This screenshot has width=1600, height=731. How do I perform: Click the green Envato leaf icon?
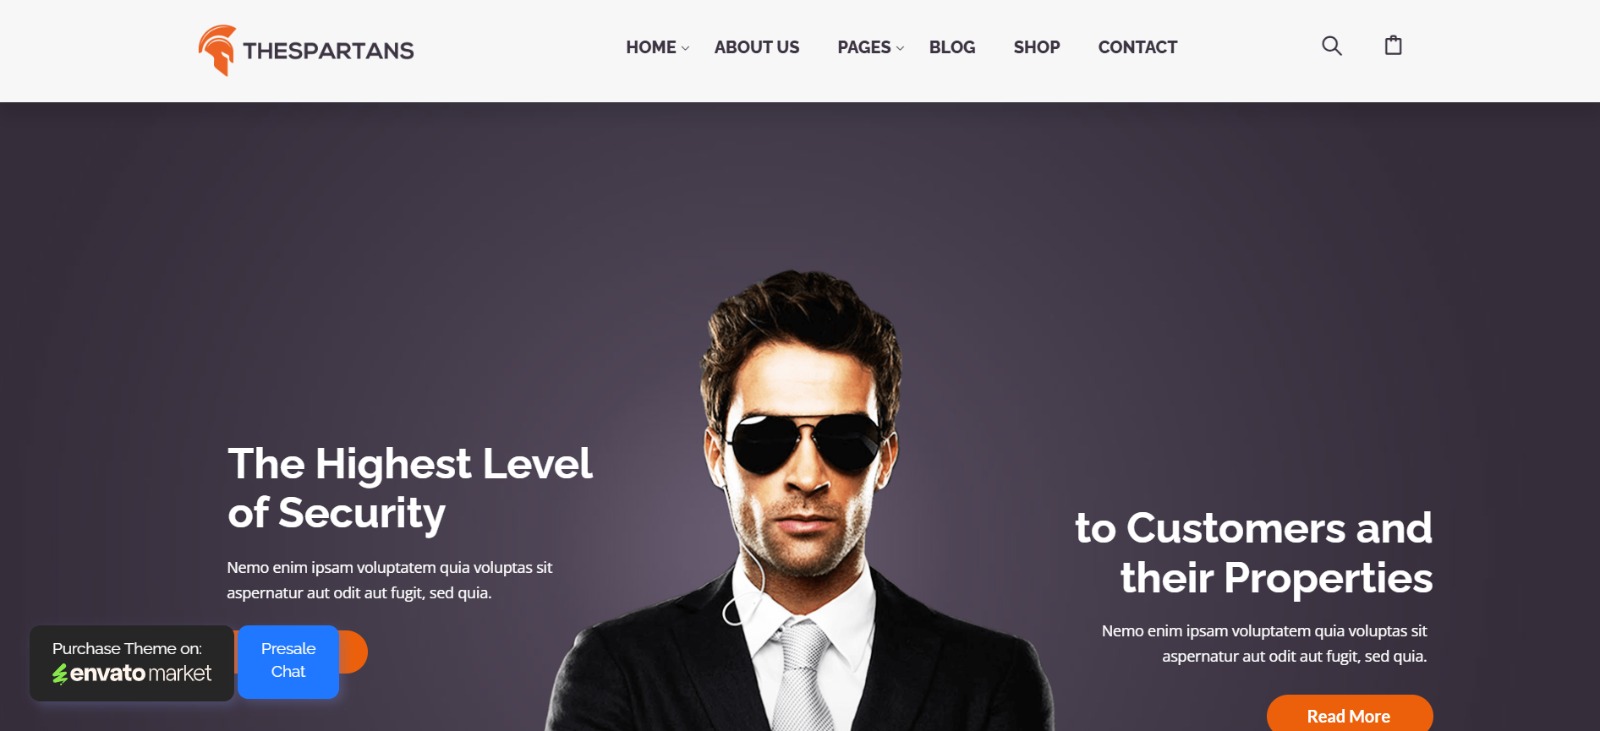tap(60, 674)
